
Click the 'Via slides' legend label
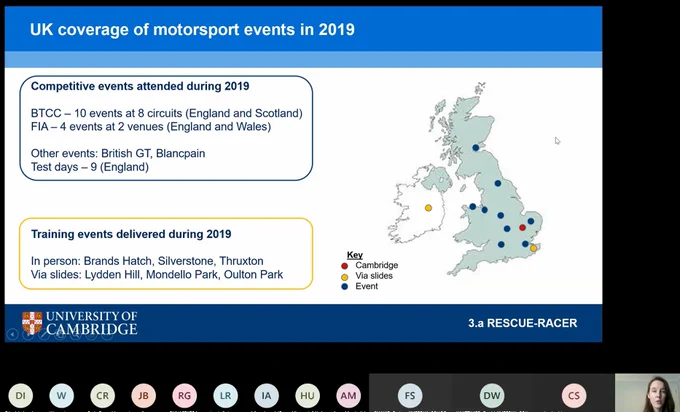click(x=374, y=276)
